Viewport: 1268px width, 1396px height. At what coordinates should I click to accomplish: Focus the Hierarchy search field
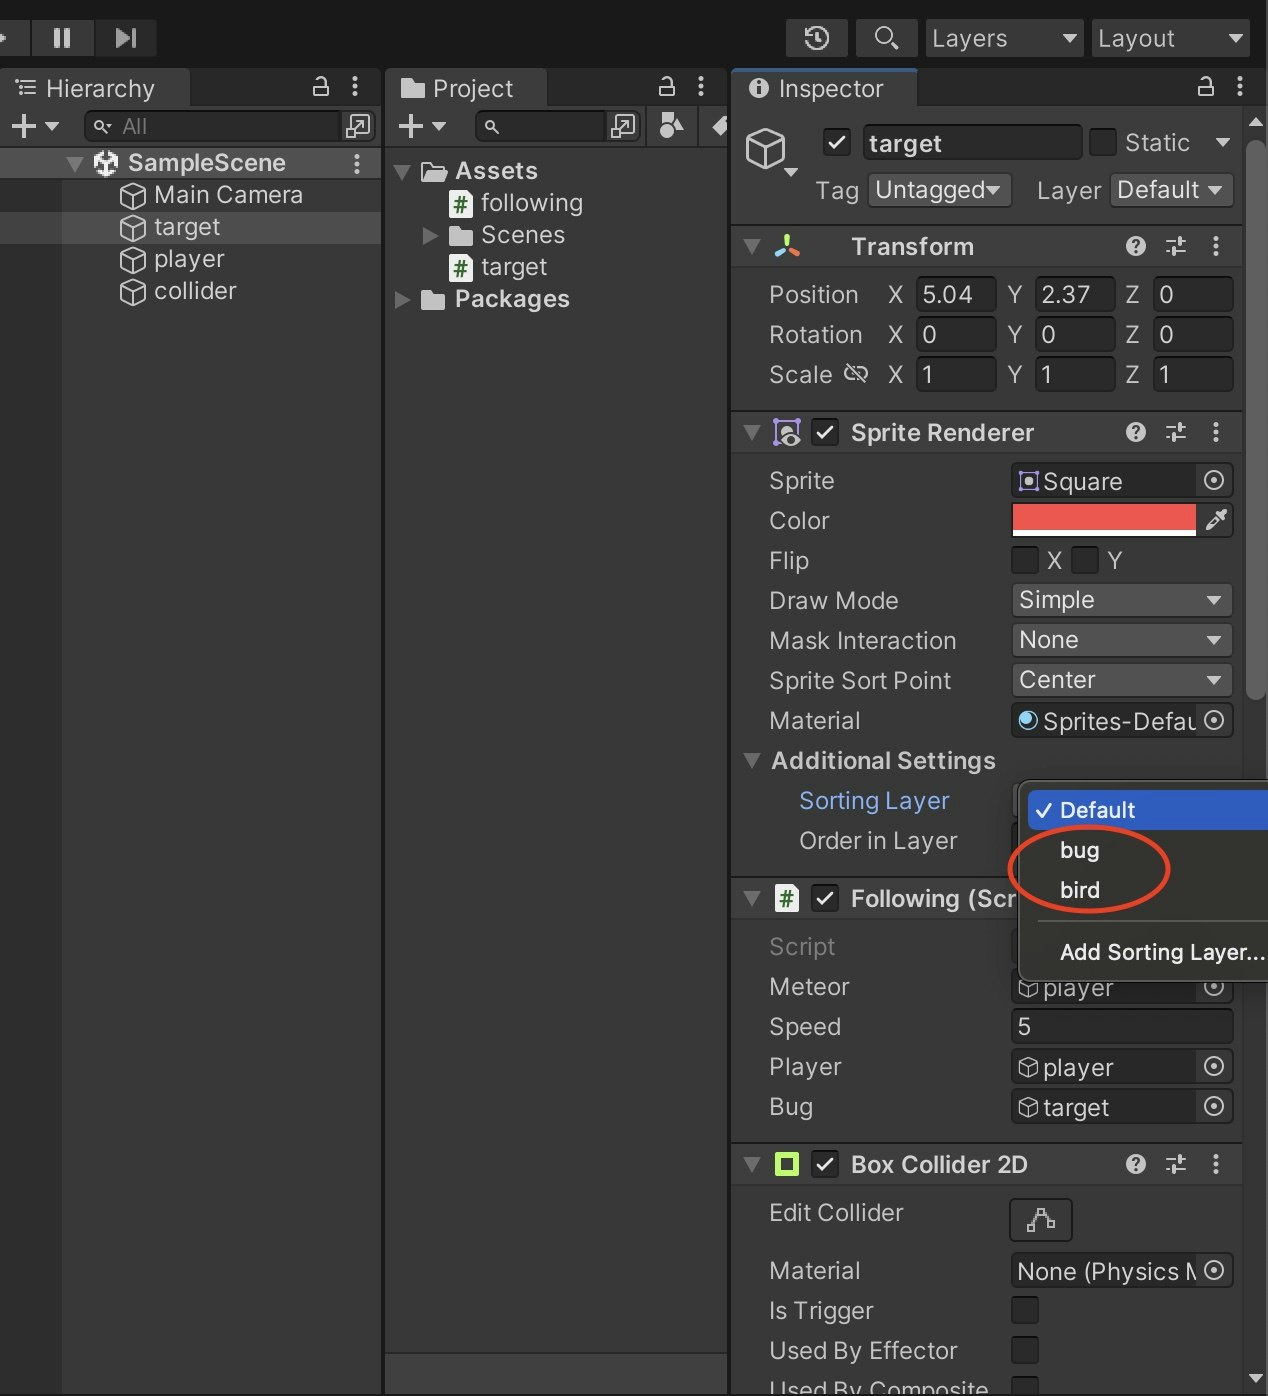212,126
